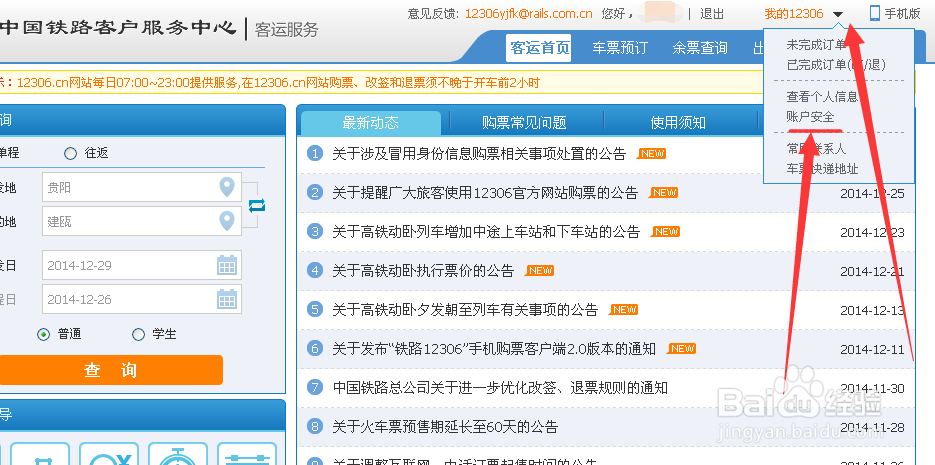
Task: Open notice 中国铁路总公司关于进一步优化改签、退票规则的通知
Action: 500,388
